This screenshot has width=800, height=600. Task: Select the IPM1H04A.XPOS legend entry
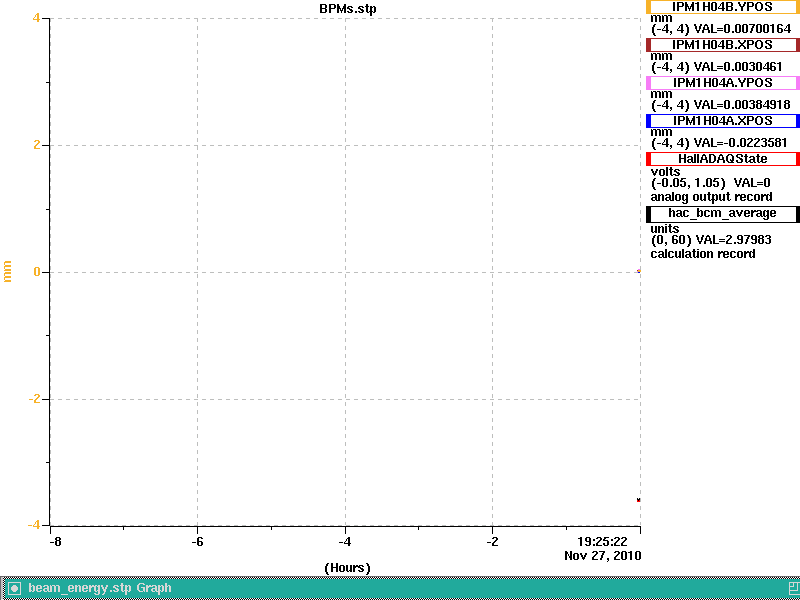[722, 121]
